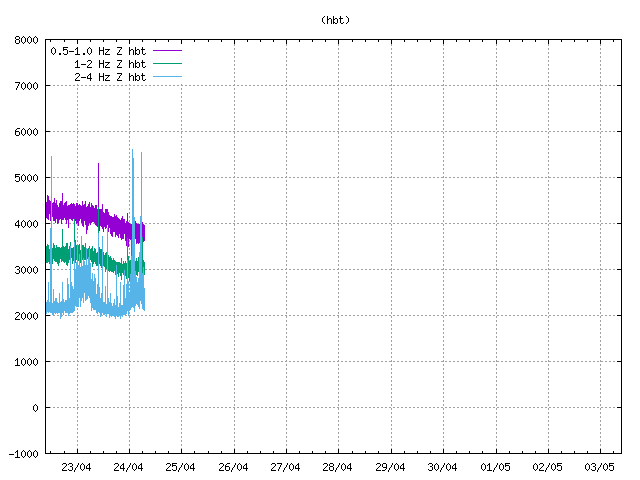Screen dimensions: 640x480
Task: Click the purple legend line sample
Action: (167, 51)
